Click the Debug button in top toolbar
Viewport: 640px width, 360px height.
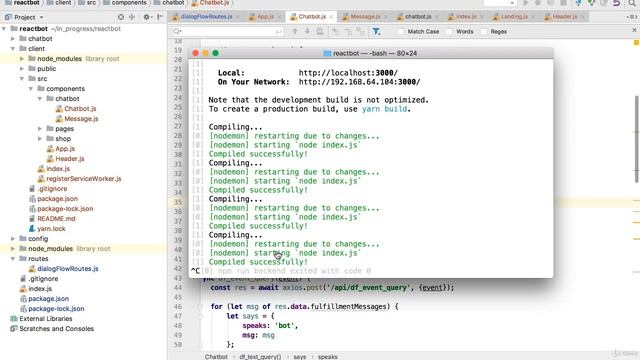(538, 3)
